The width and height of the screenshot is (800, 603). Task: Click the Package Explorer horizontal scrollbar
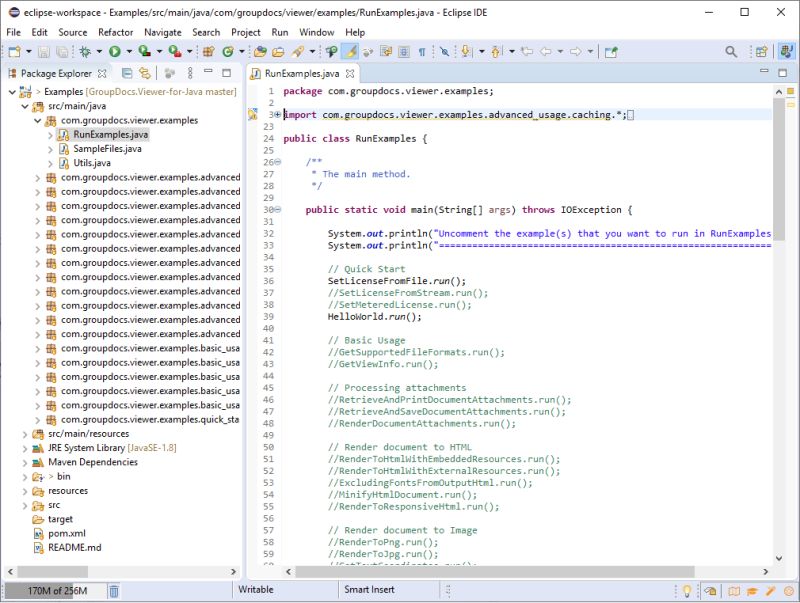point(121,571)
